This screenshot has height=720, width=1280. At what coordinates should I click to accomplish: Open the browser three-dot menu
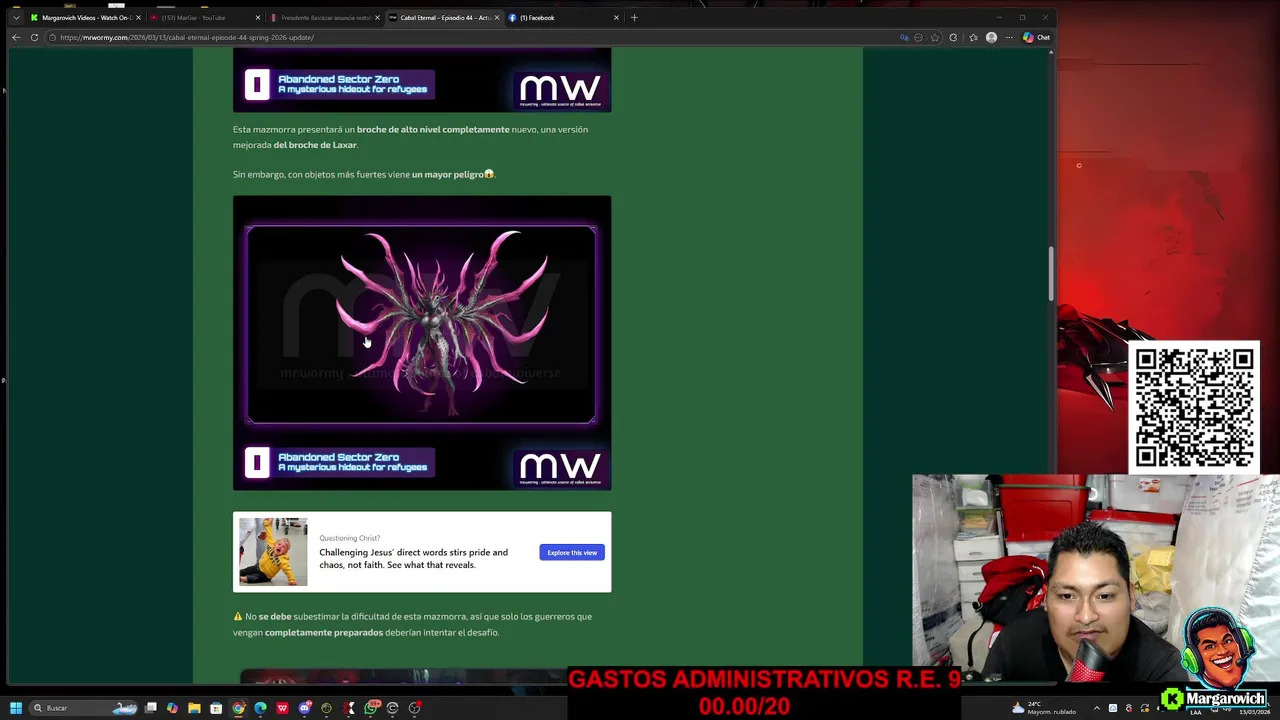point(1009,37)
